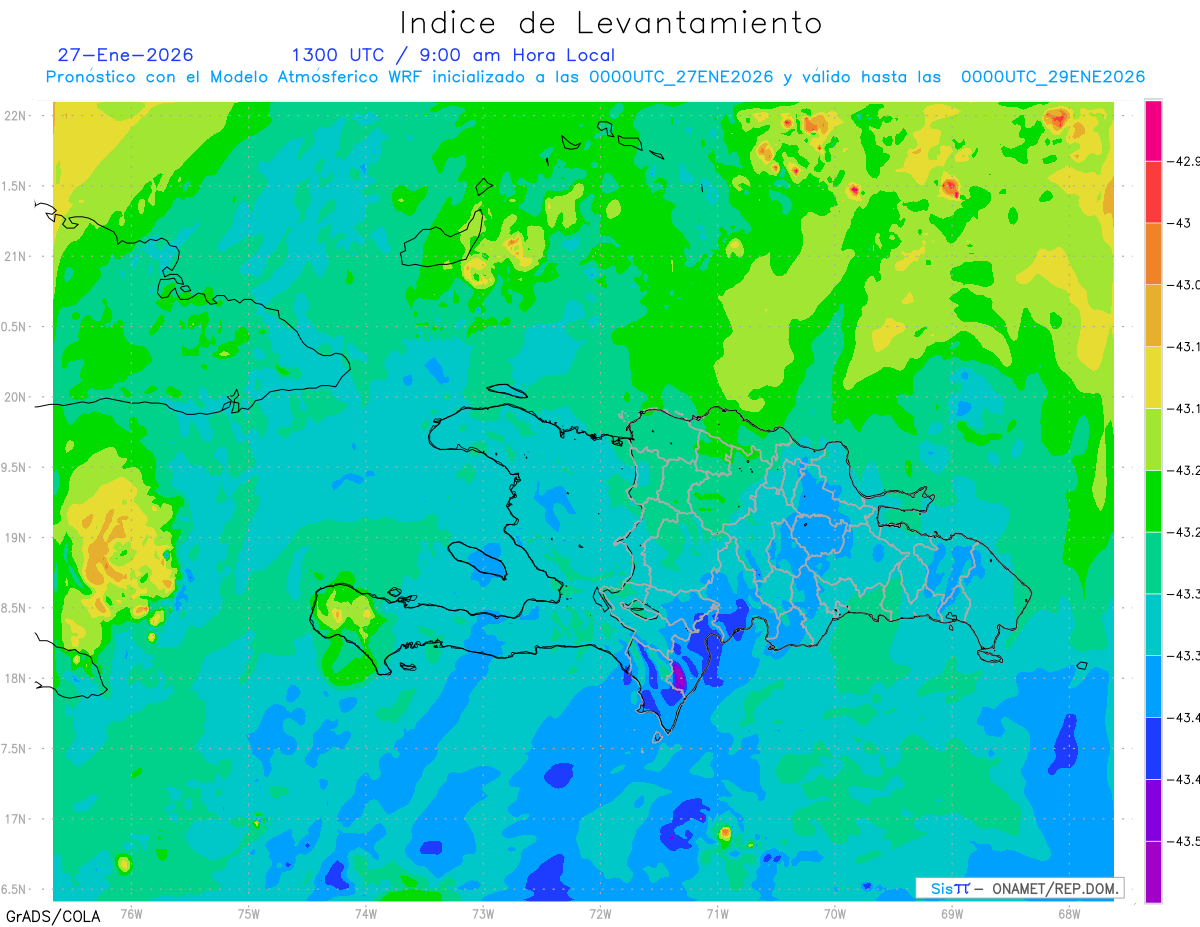Click the magenta swatch atop the colorbar
This screenshot has height=927, width=1200.
pyautogui.click(x=1153, y=130)
